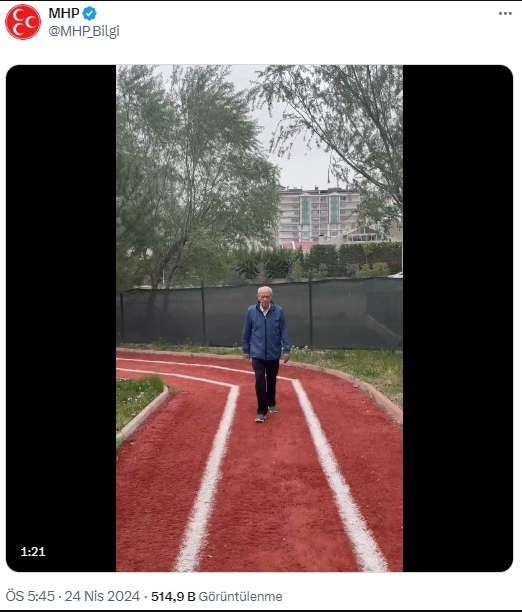The width and height of the screenshot is (522, 612).
Task: Click the blue verified badge
Action: (89, 13)
